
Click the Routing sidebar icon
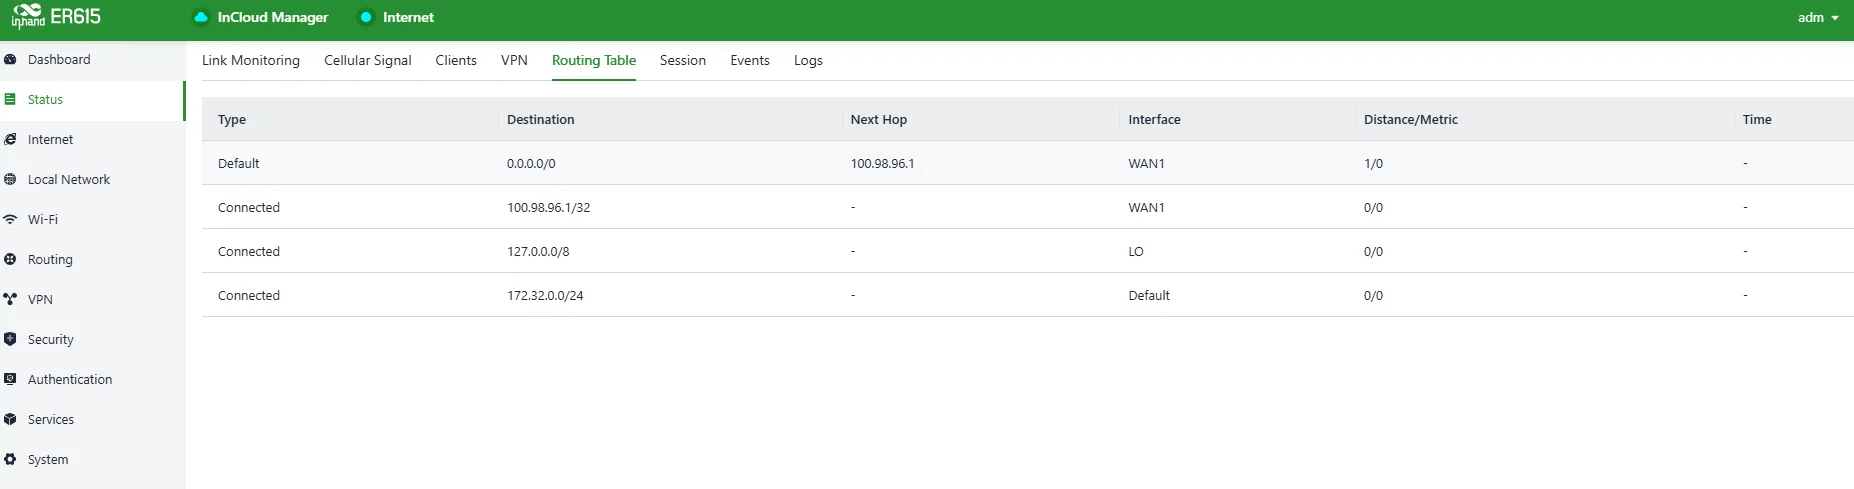click(10, 259)
